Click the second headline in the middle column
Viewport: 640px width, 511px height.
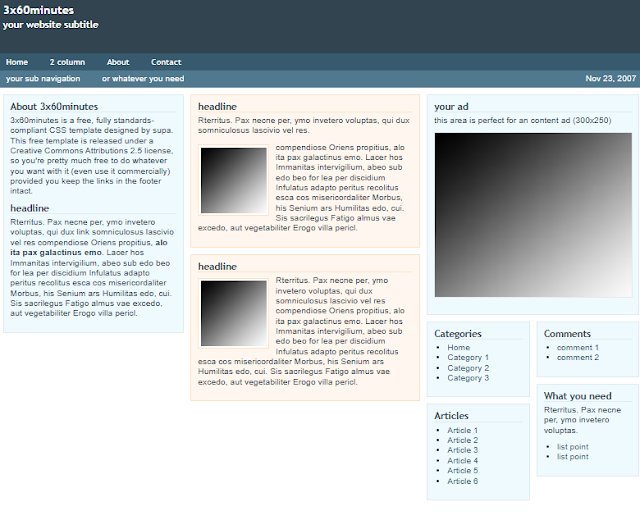click(x=217, y=267)
